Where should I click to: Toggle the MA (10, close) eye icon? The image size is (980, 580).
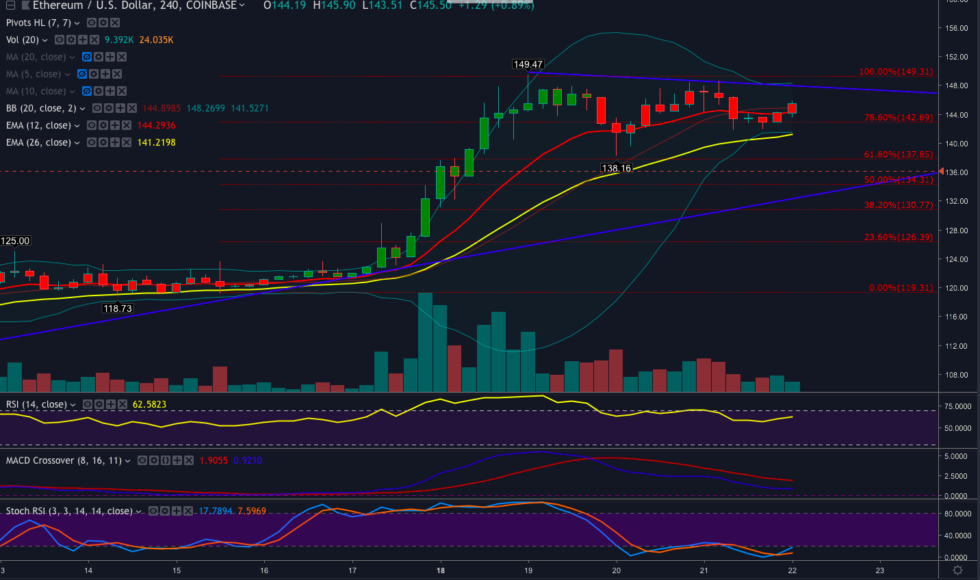pyautogui.click(x=86, y=91)
